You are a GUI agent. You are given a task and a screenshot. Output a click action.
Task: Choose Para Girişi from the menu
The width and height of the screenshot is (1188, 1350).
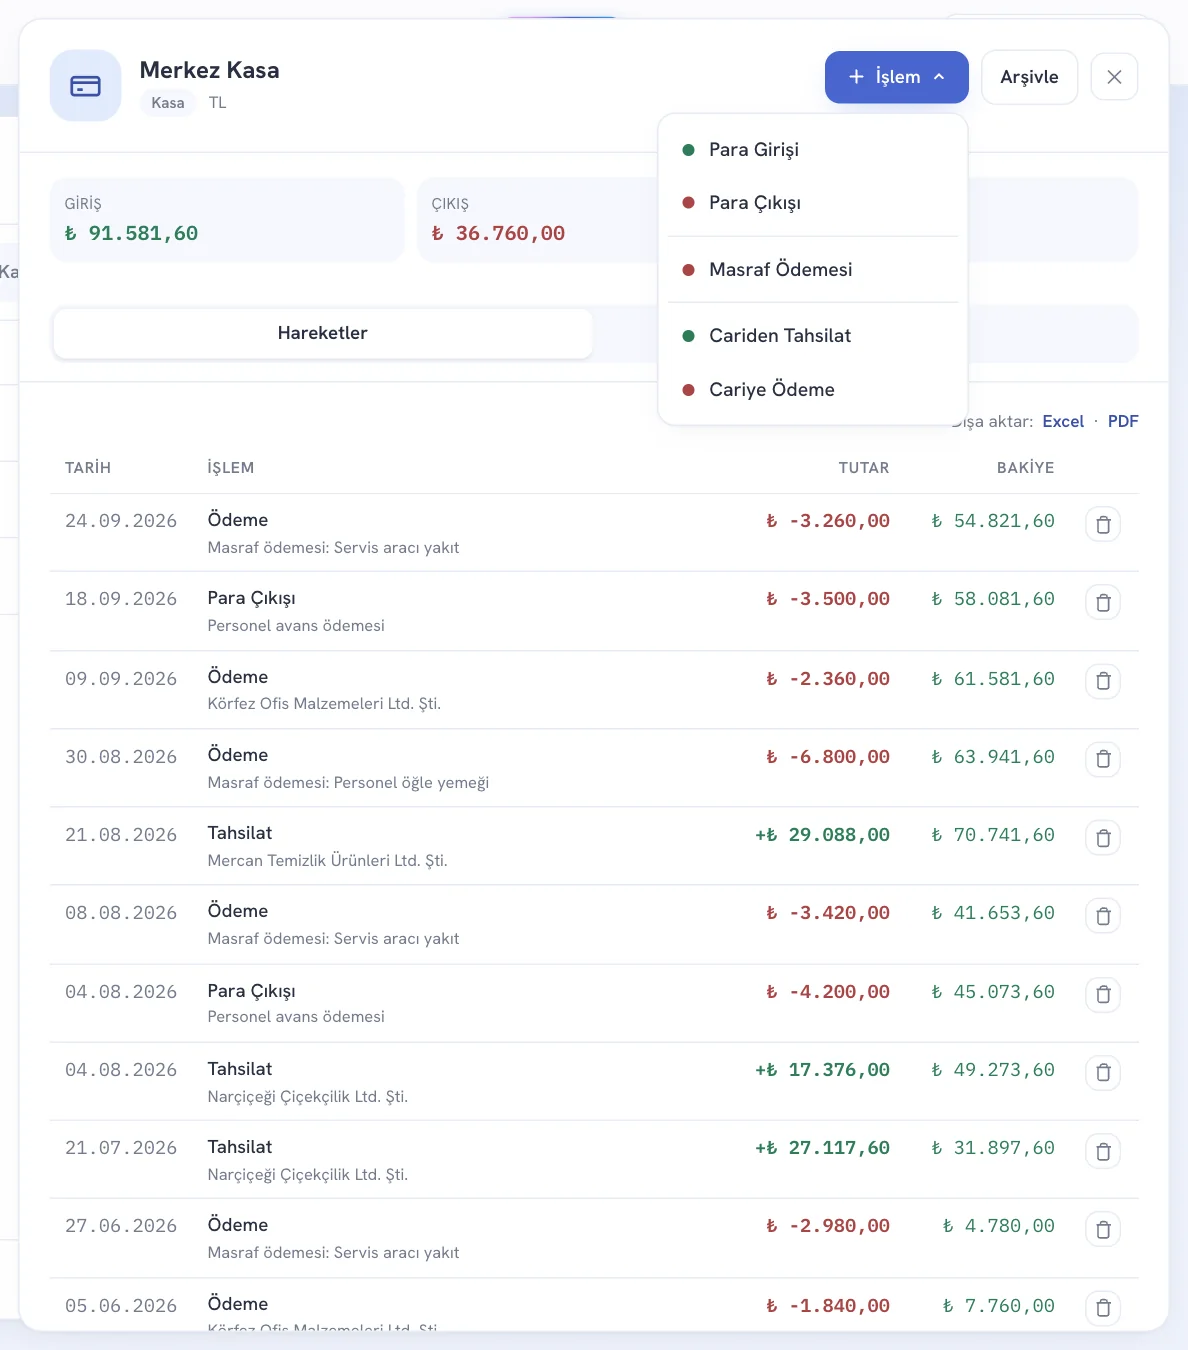tap(813, 150)
